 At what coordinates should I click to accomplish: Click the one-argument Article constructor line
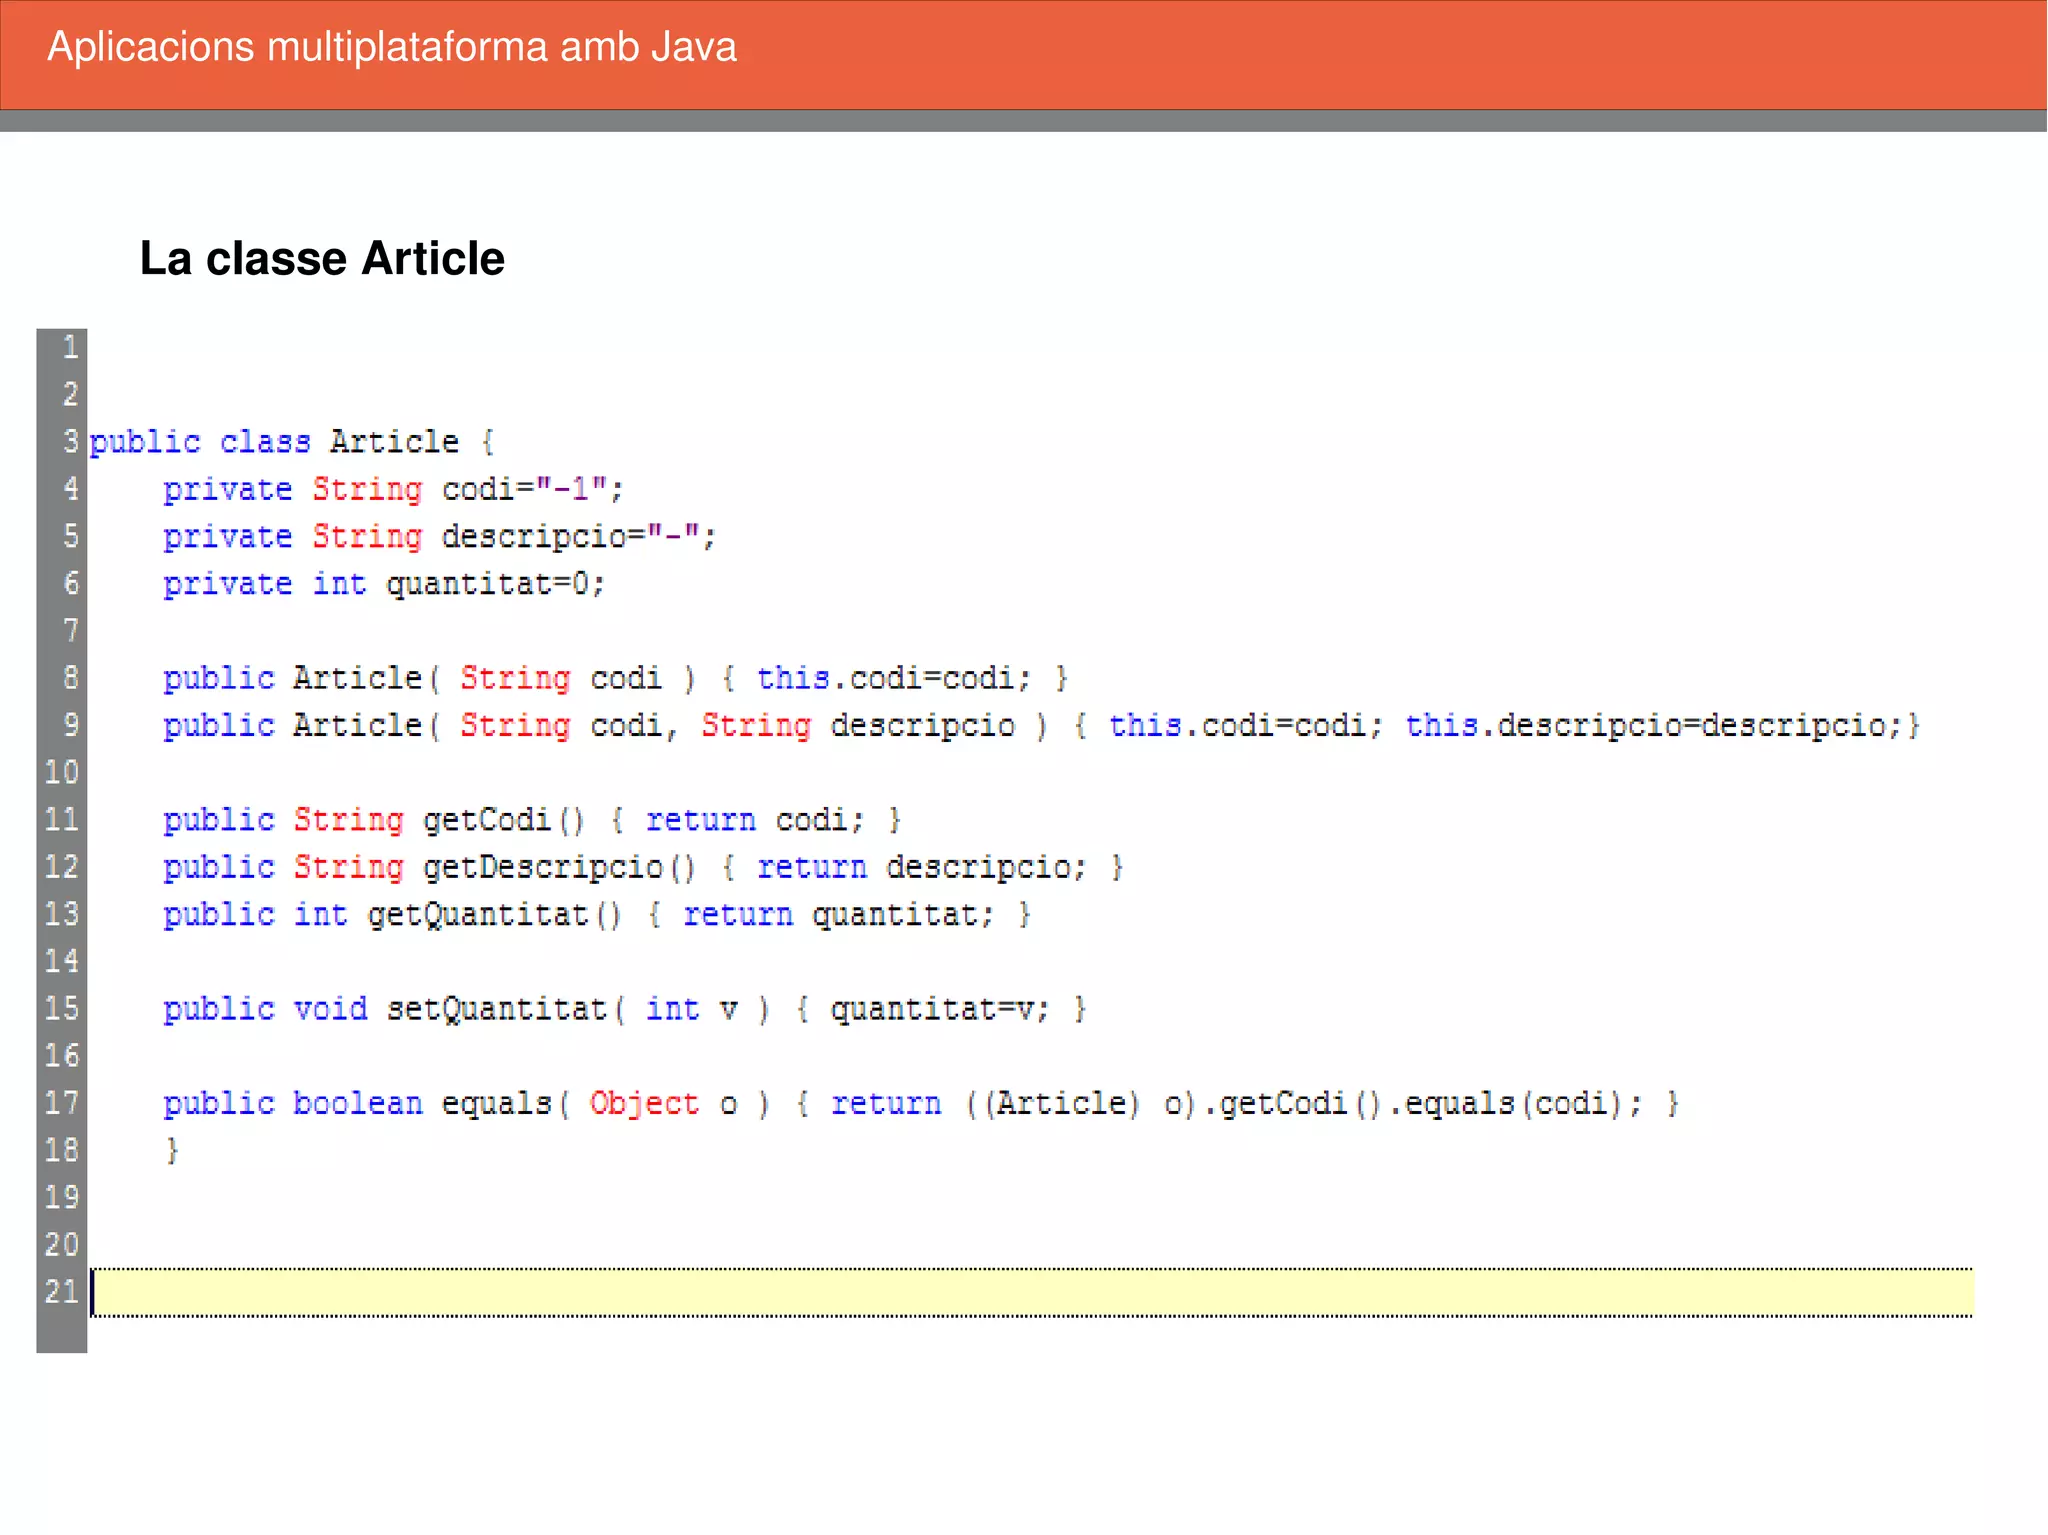[615, 678]
